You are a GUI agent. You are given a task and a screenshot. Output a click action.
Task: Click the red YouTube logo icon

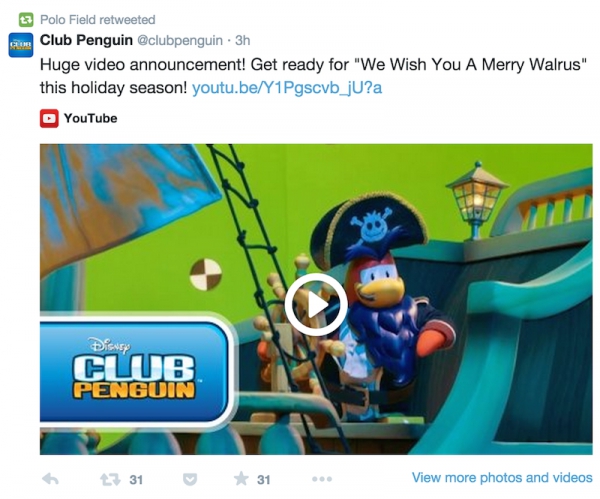point(49,118)
